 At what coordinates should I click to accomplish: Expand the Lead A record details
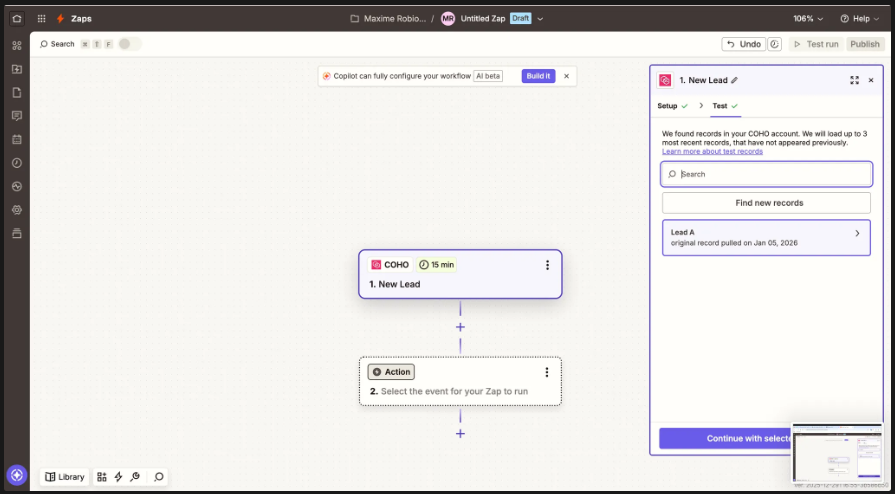click(856, 234)
